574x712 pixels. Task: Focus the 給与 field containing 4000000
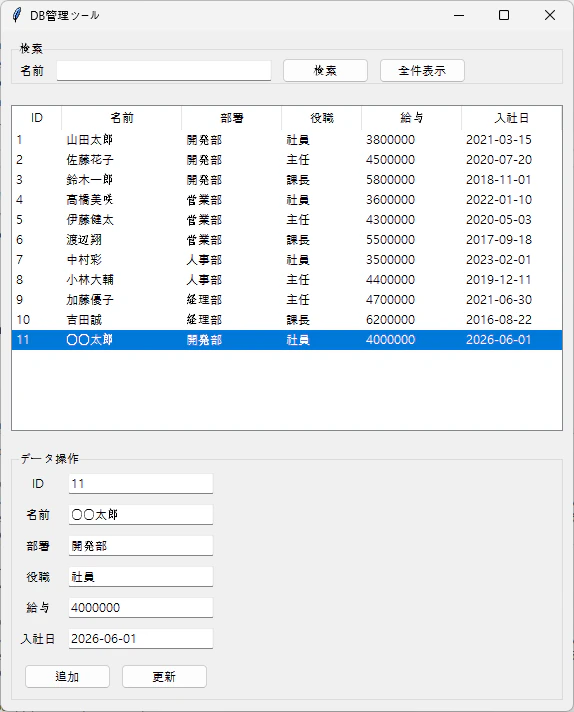tap(141, 608)
